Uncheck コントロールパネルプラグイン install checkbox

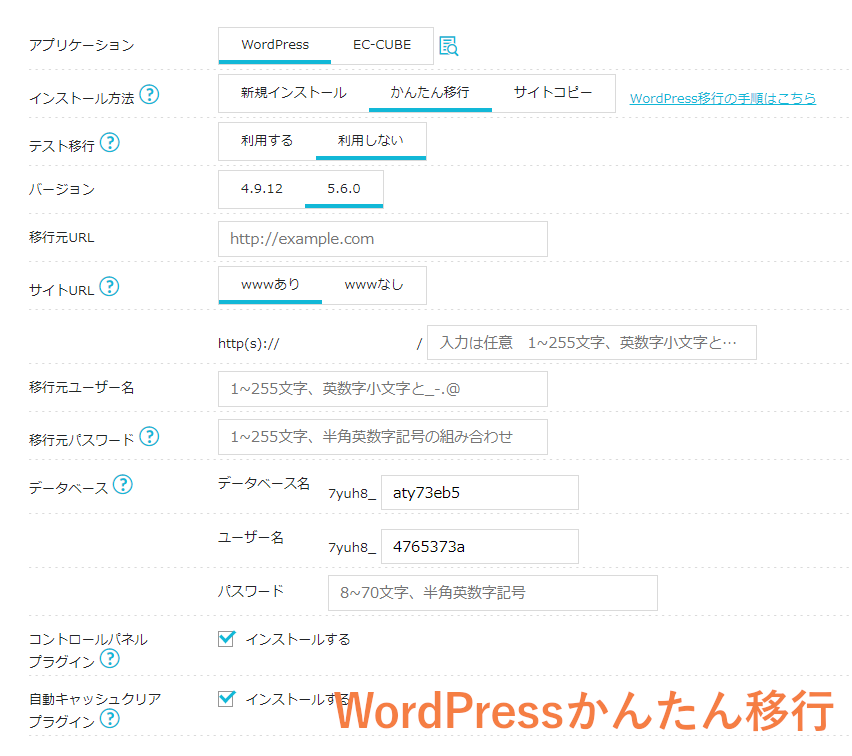click(226, 639)
